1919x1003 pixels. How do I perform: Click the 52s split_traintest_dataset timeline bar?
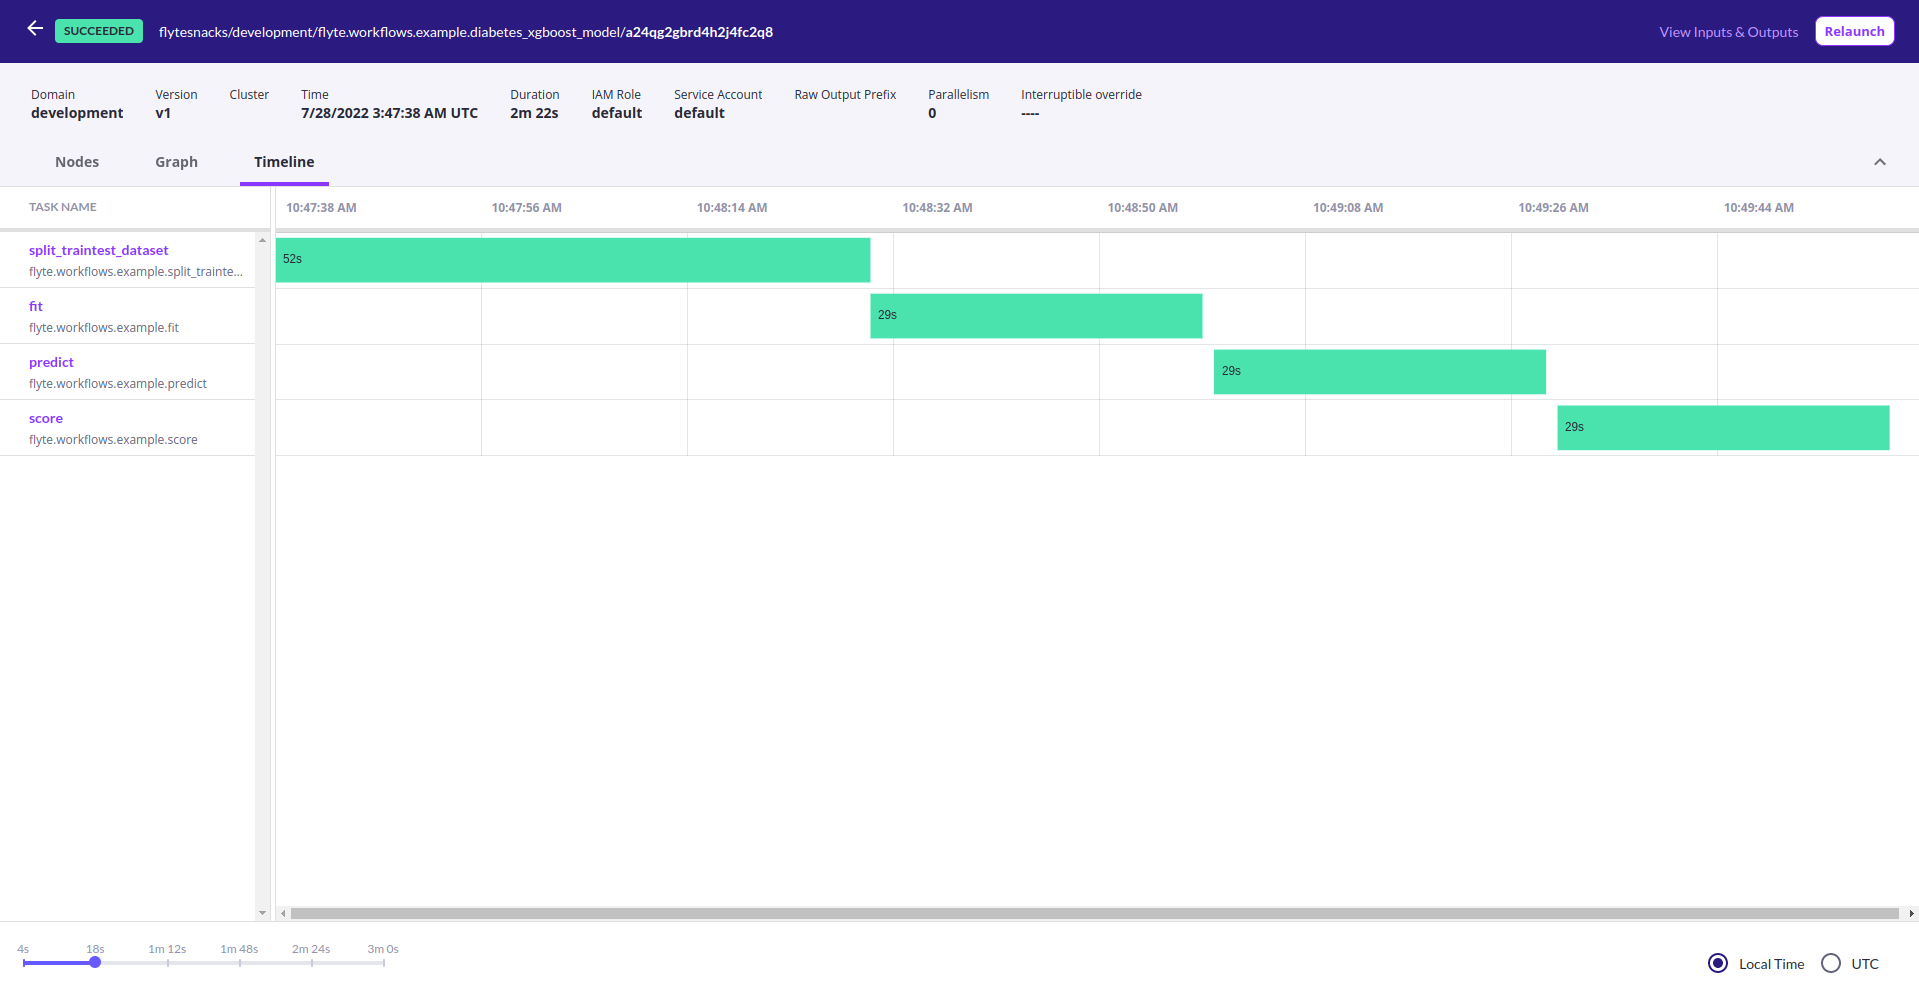click(572, 260)
